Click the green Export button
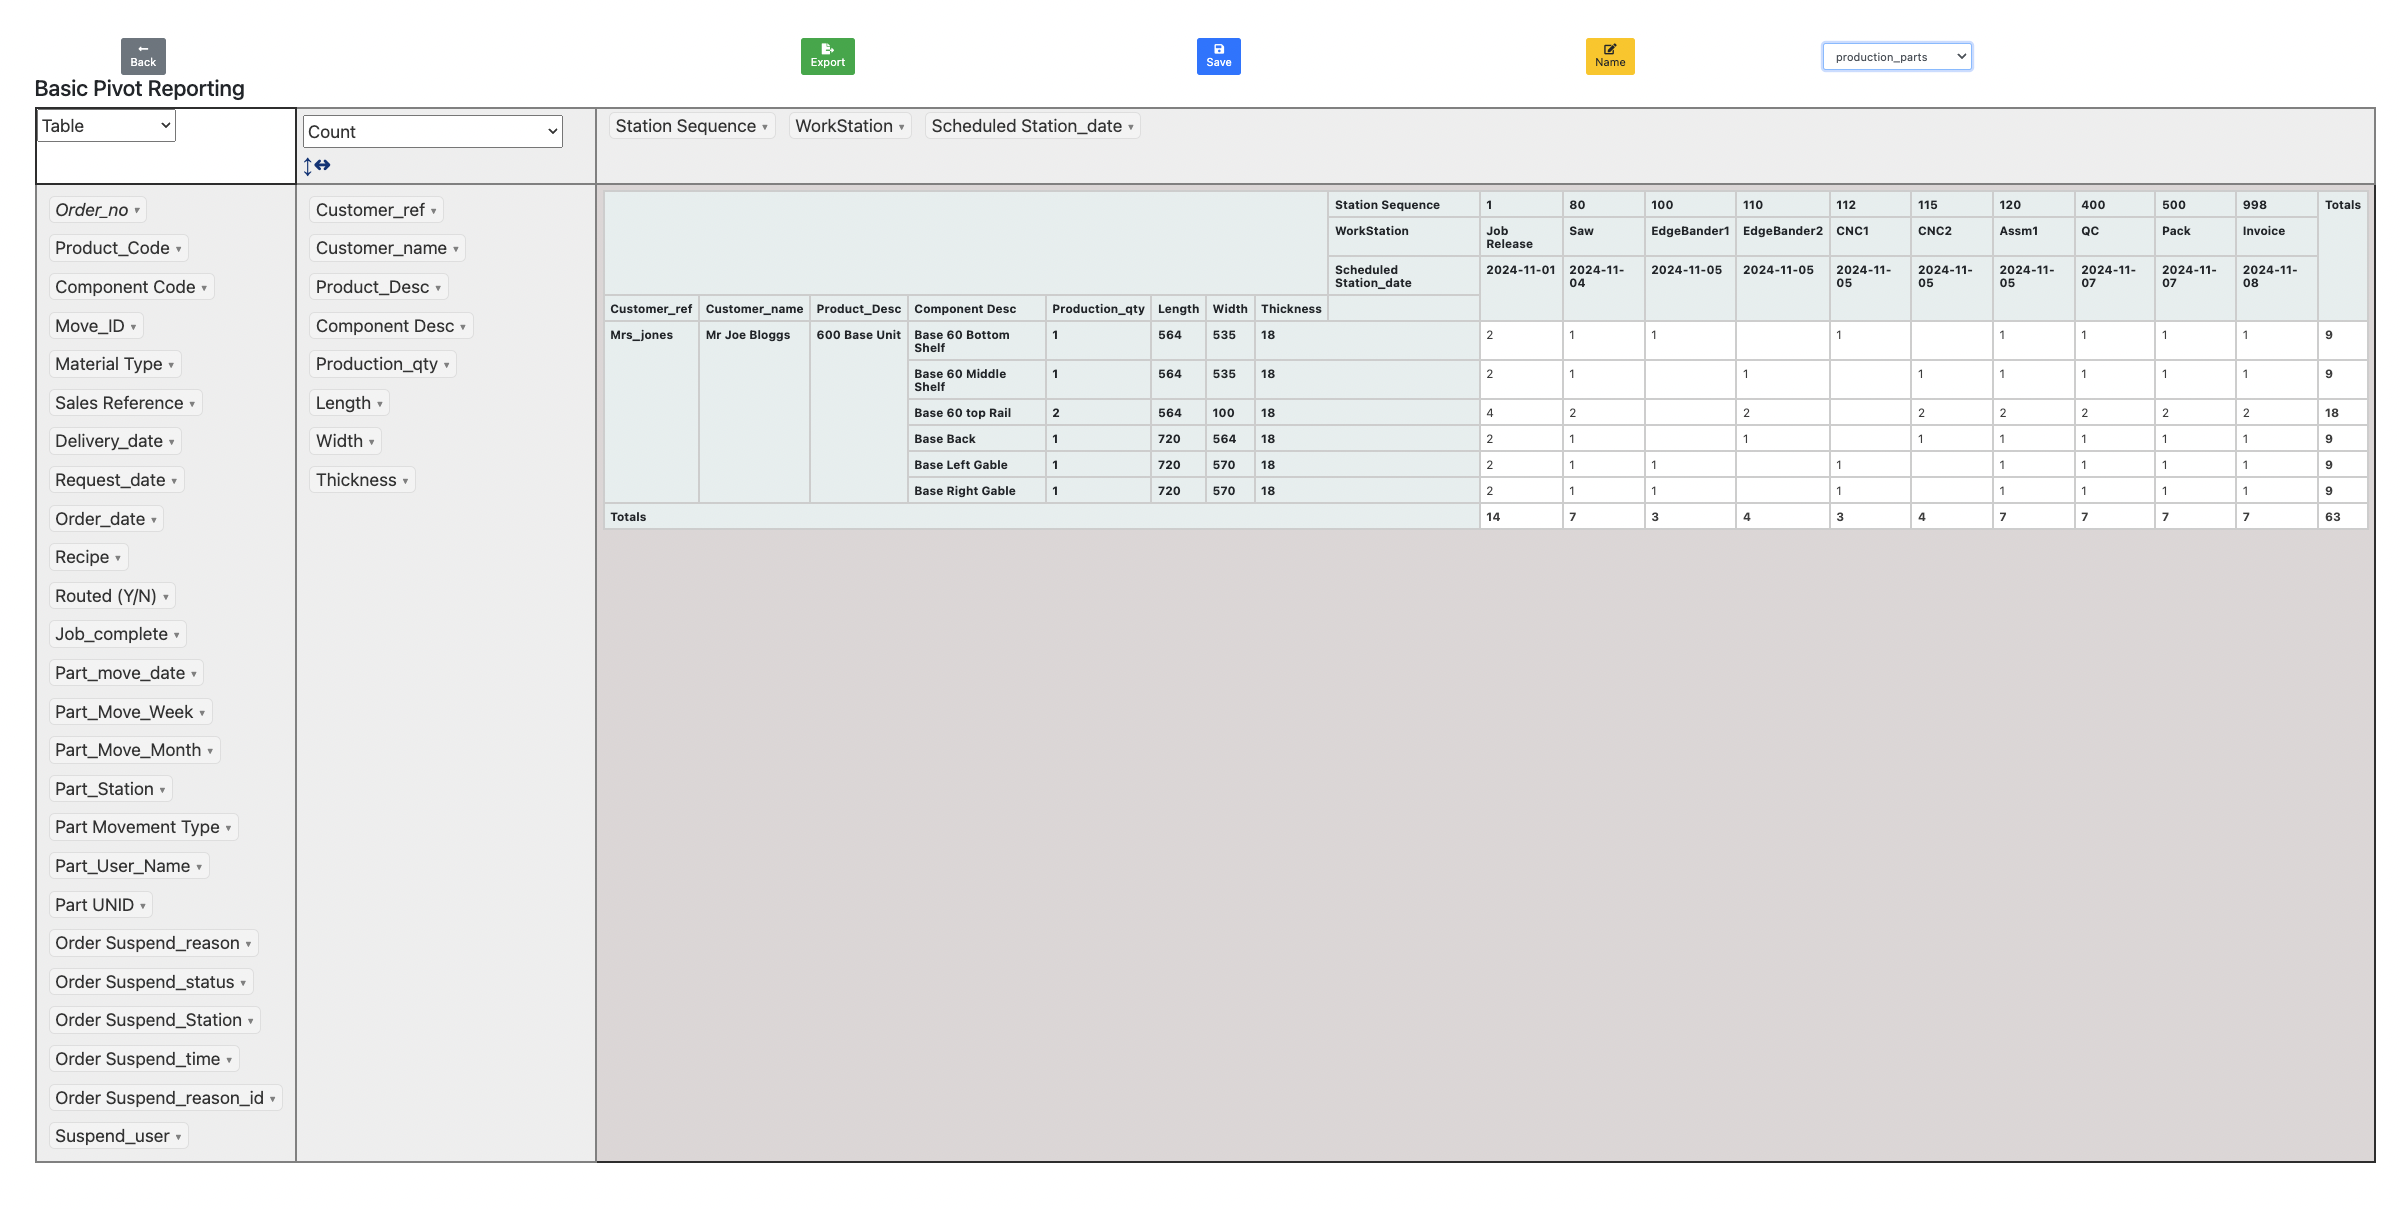This screenshot has width=2400, height=1209. click(x=827, y=56)
